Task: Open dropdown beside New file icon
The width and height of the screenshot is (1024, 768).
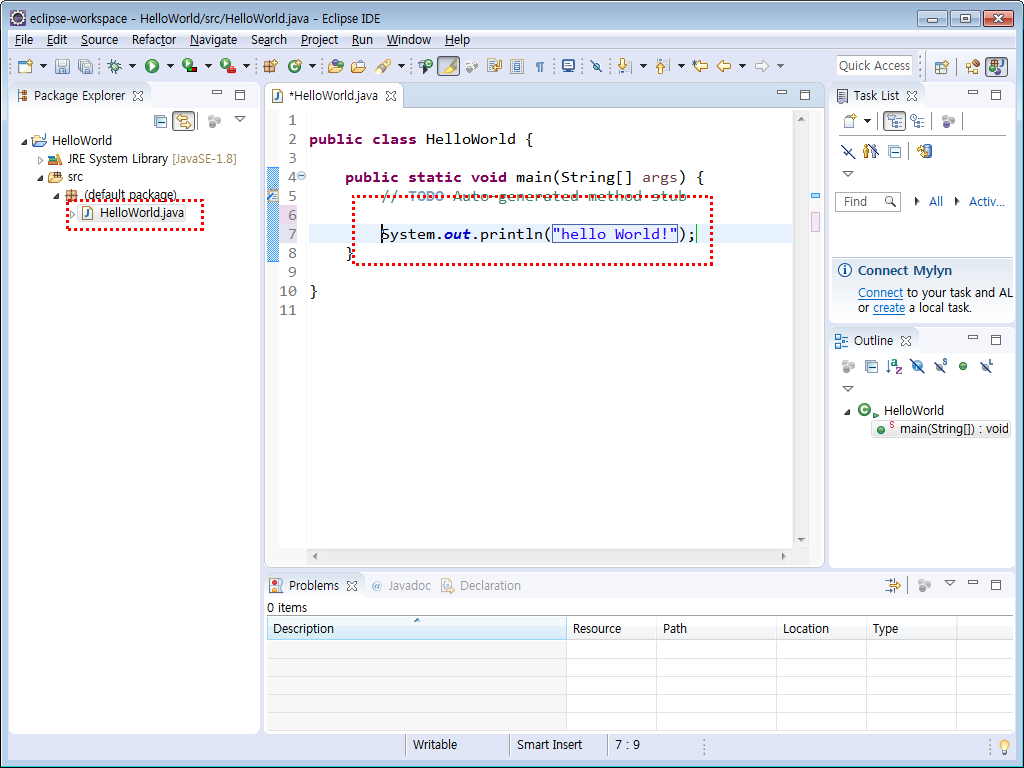Action: (43, 66)
